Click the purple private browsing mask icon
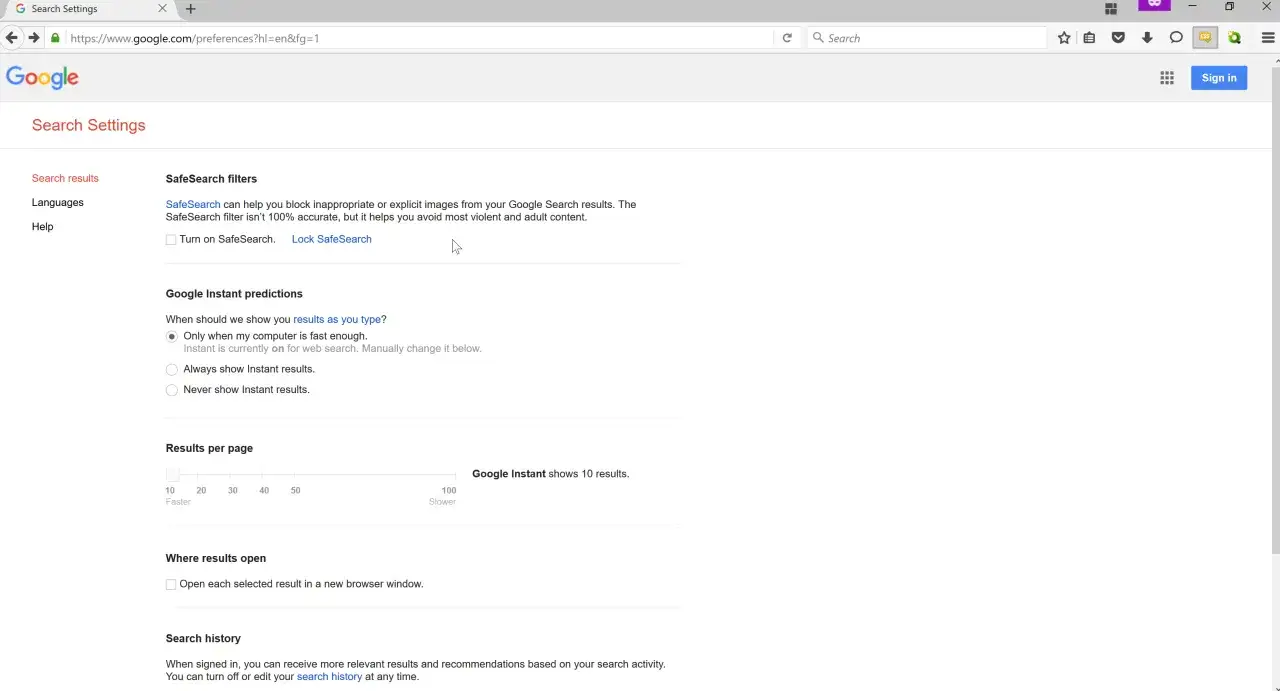Image resolution: width=1280 pixels, height=691 pixels. click(x=1154, y=5)
